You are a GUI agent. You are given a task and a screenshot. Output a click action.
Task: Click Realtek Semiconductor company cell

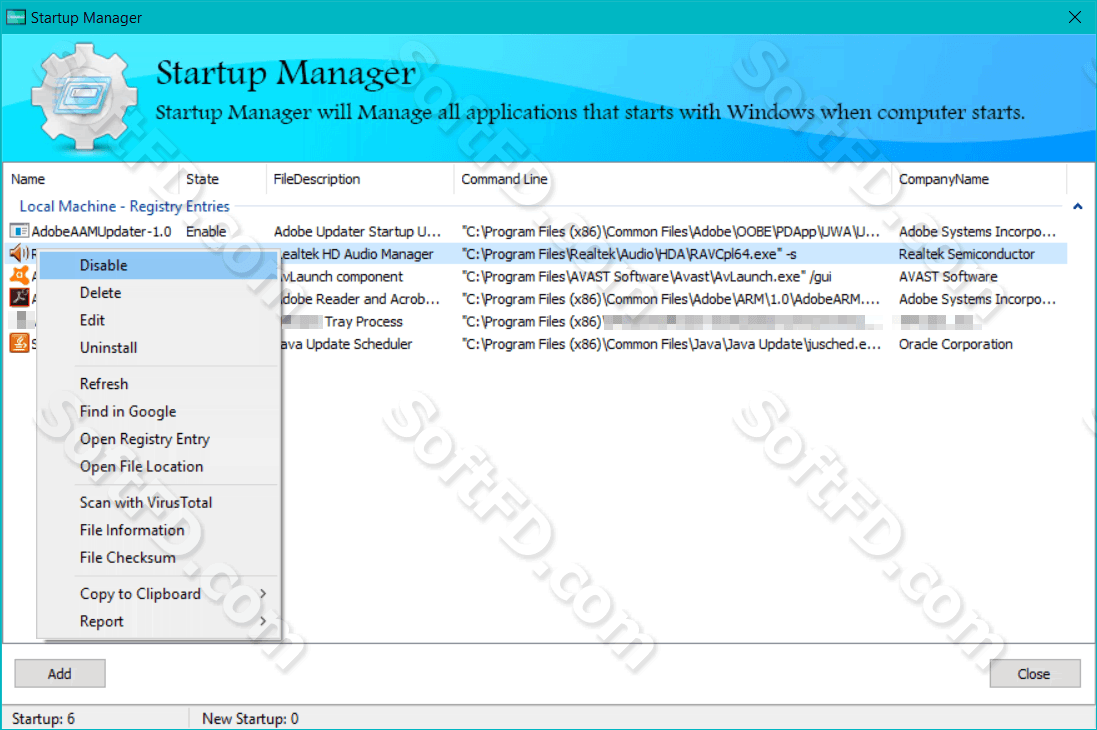966,254
